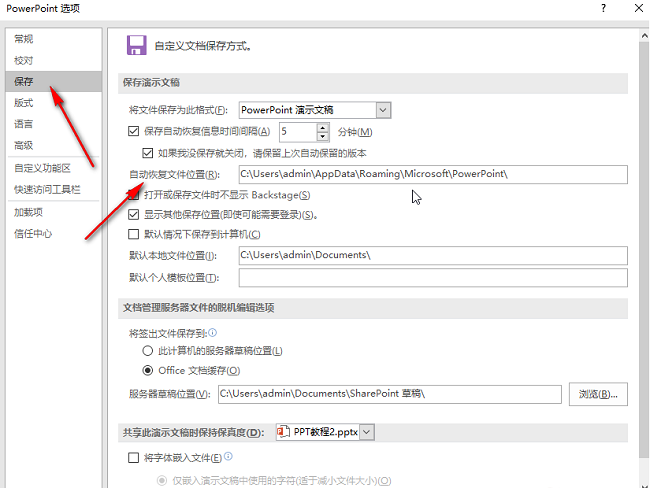650x488 pixels.
Task: Open the 版式 category
Action: [x=54, y=103]
